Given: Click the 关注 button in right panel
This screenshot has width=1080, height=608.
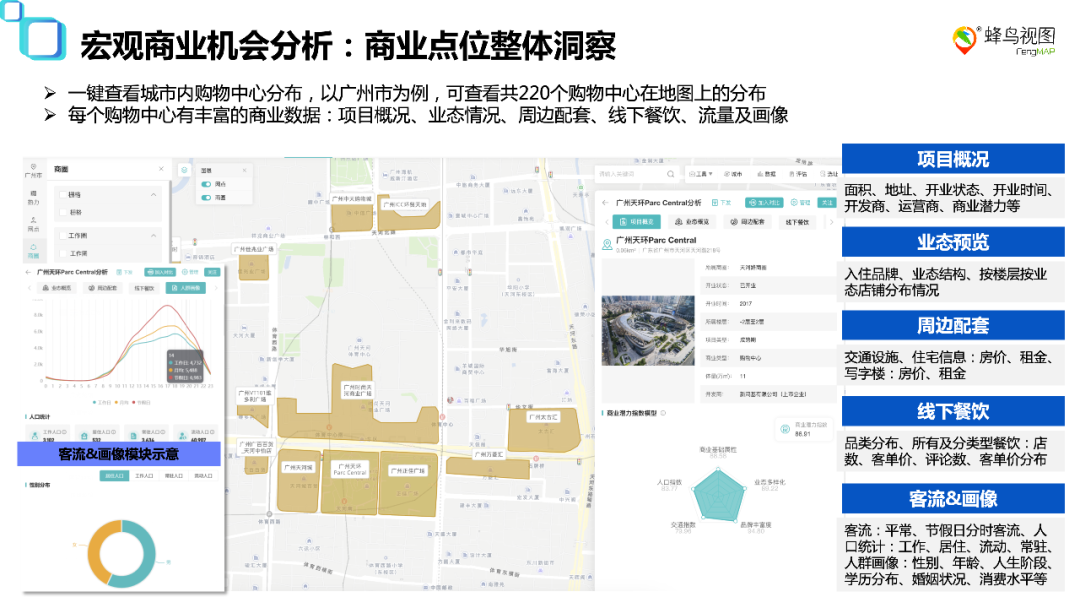Looking at the screenshot, I should coord(826,202).
